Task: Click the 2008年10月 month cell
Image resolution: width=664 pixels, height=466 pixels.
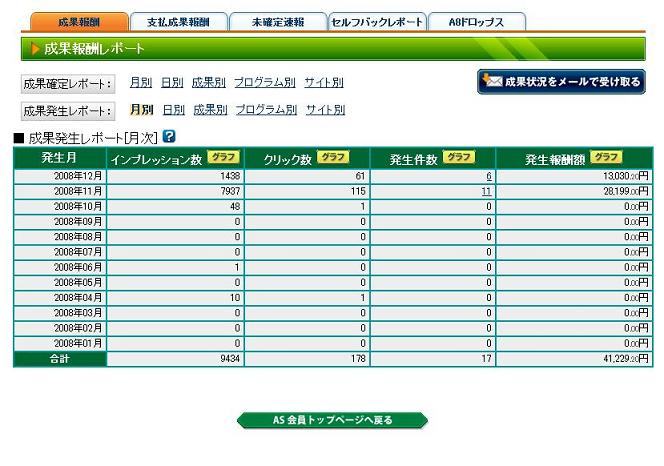Action: point(60,207)
